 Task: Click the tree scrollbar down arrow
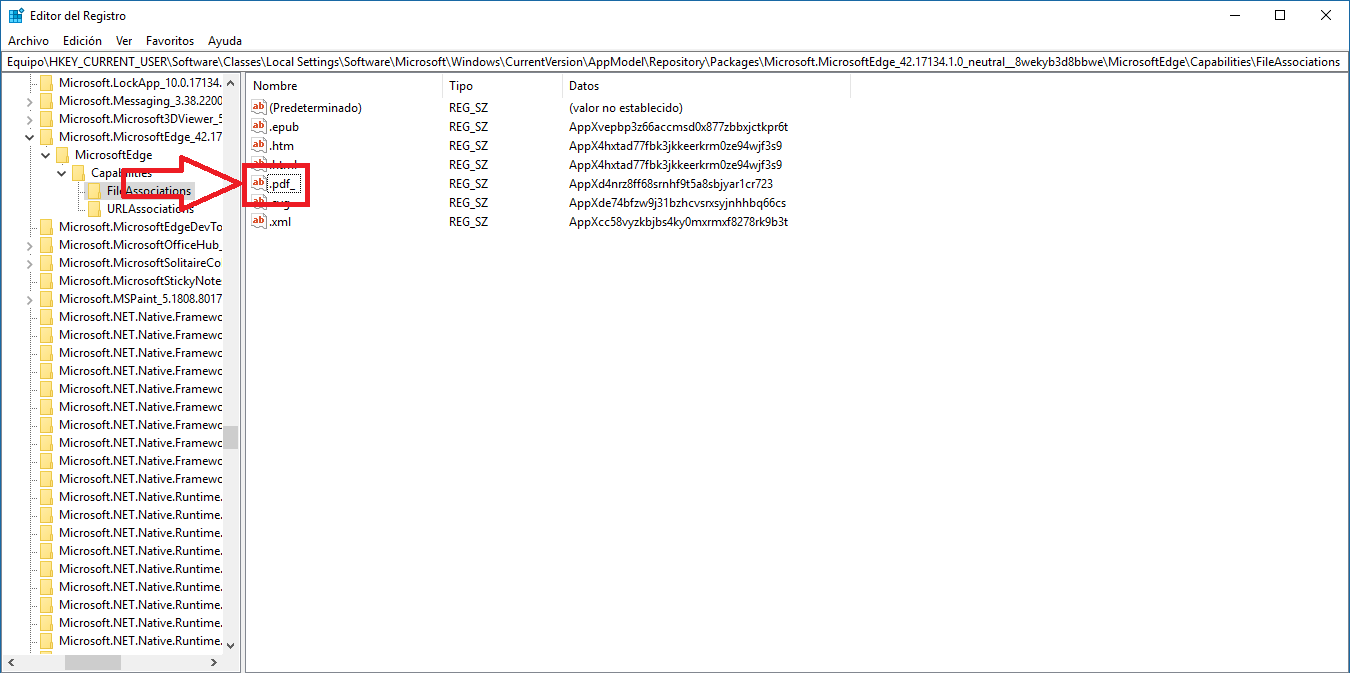click(x=231, y=645)
